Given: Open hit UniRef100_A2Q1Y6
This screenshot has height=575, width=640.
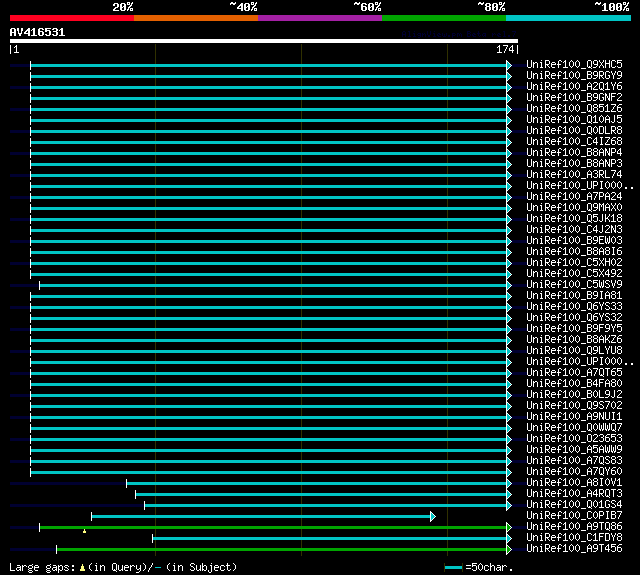Looking at the screenshot, I should click(x=574, y=87).
